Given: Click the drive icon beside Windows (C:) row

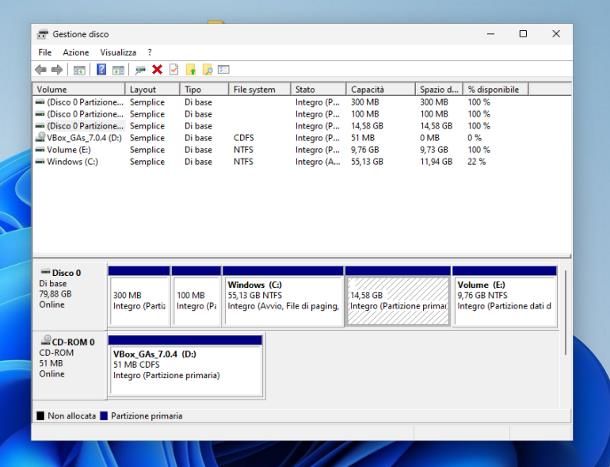Looking at the screenshot, I should 40,162.
